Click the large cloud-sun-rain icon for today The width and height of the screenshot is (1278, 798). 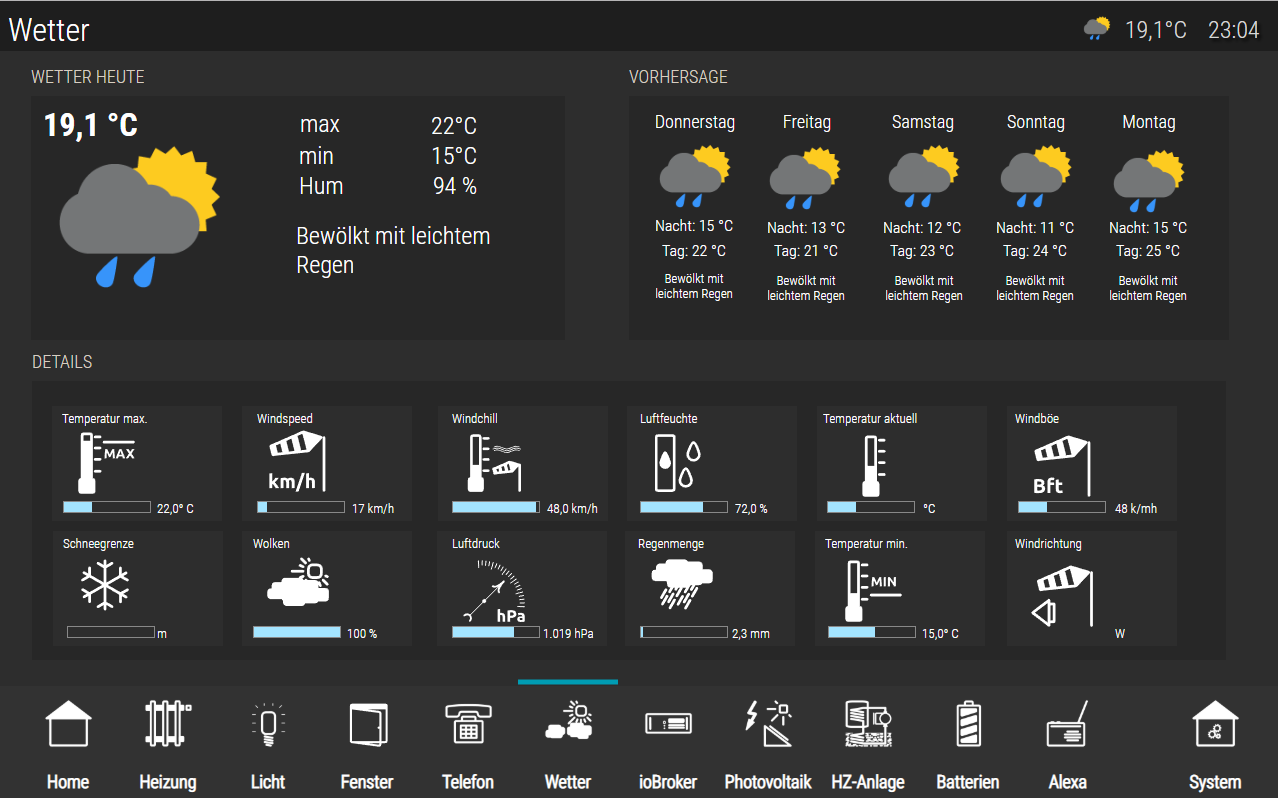(138, 215)
